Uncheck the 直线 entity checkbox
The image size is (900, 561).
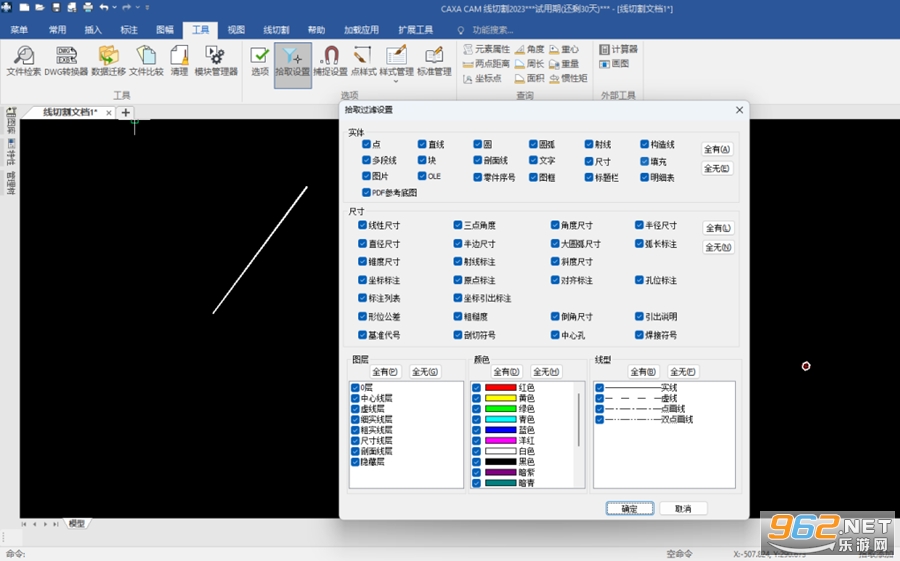tap(422, 144)
